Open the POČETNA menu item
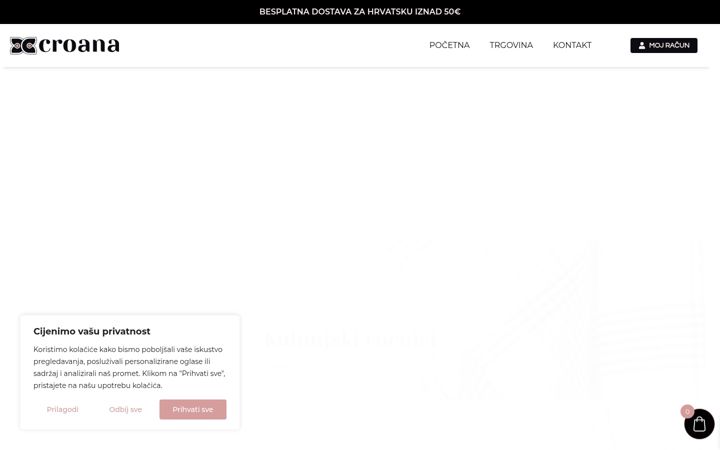Image resolution: width=720 pixels, height=450 pixels. tap(449, 45)
